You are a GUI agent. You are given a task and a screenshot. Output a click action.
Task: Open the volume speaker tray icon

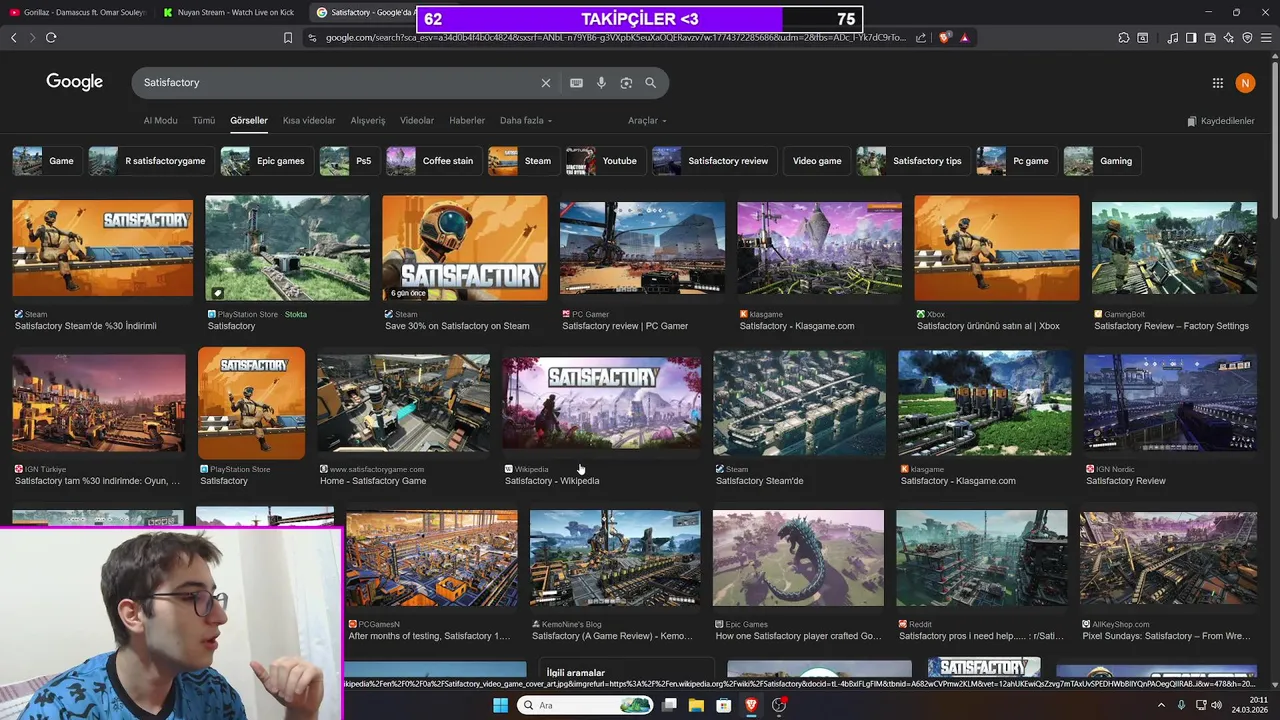(x=1217, y=705)
